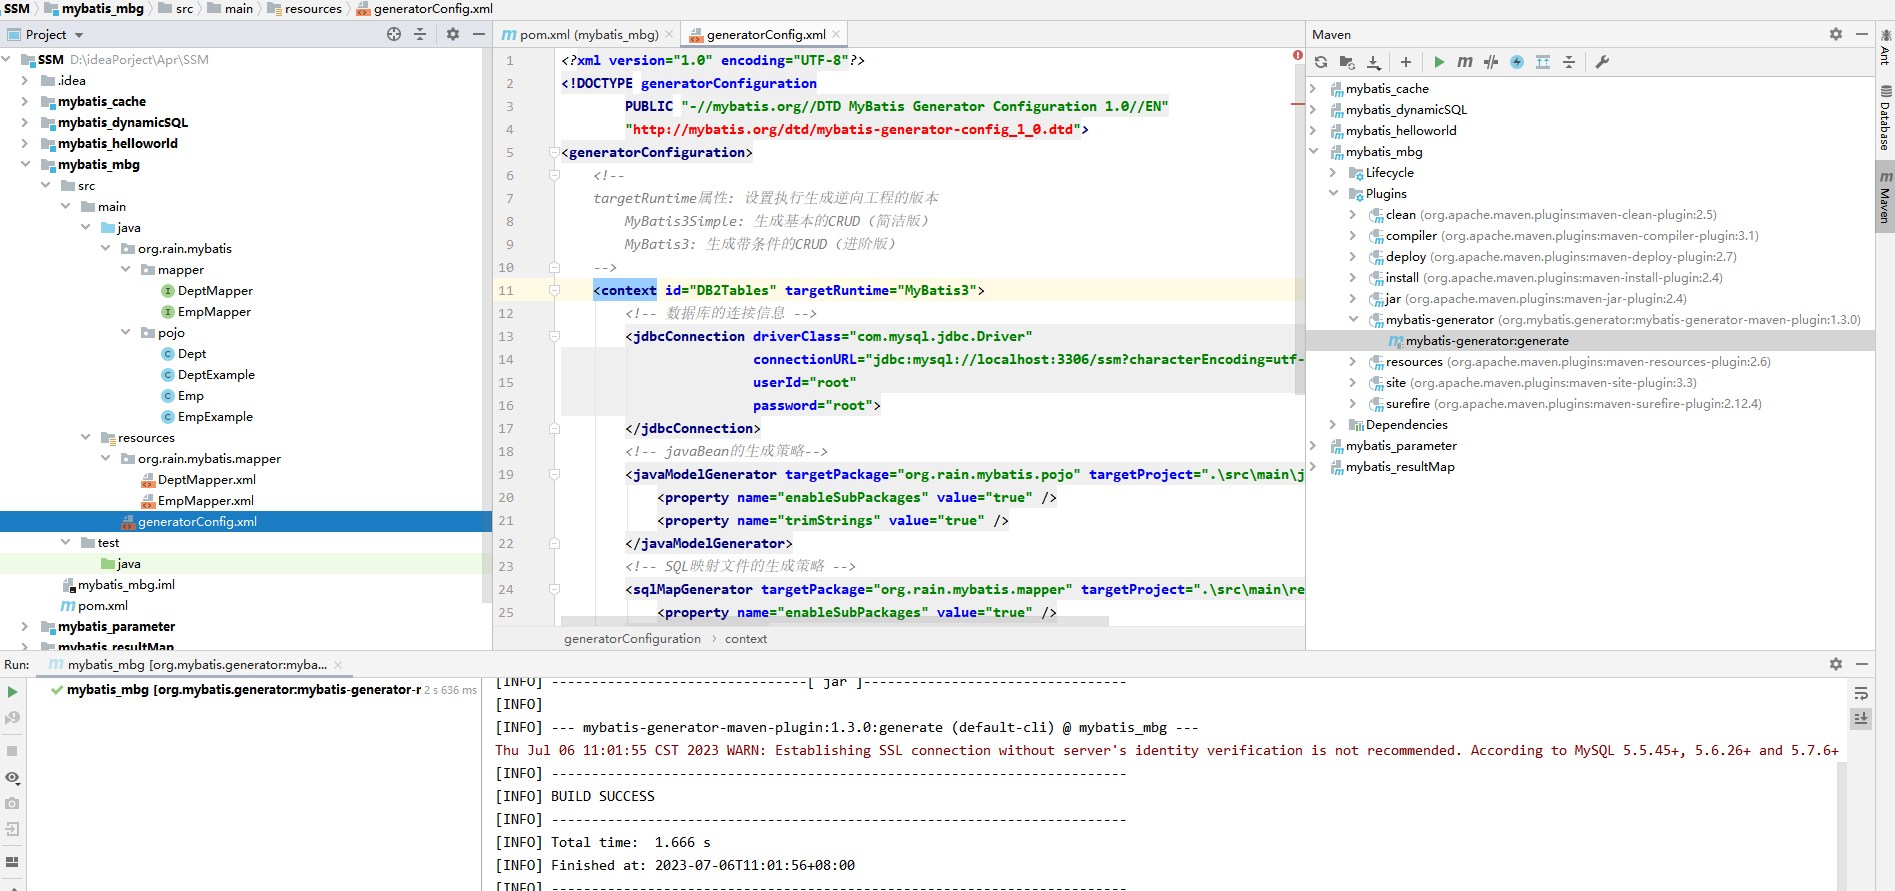Screen dimensions: 1895x891
Task: Hide the Run tool window
Action: [1862, 664]
